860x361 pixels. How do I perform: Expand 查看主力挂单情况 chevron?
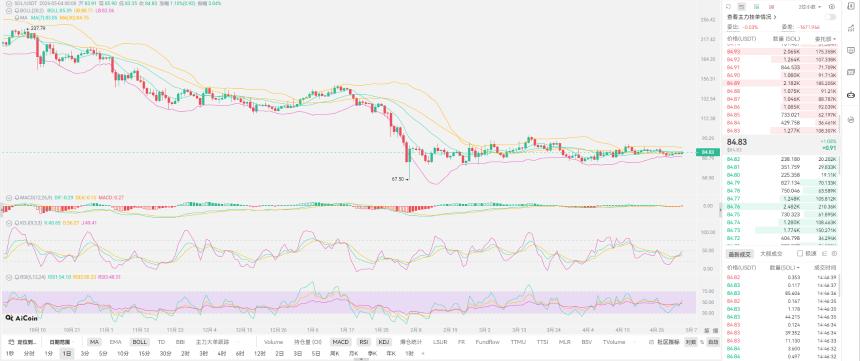tap(775, 17)
